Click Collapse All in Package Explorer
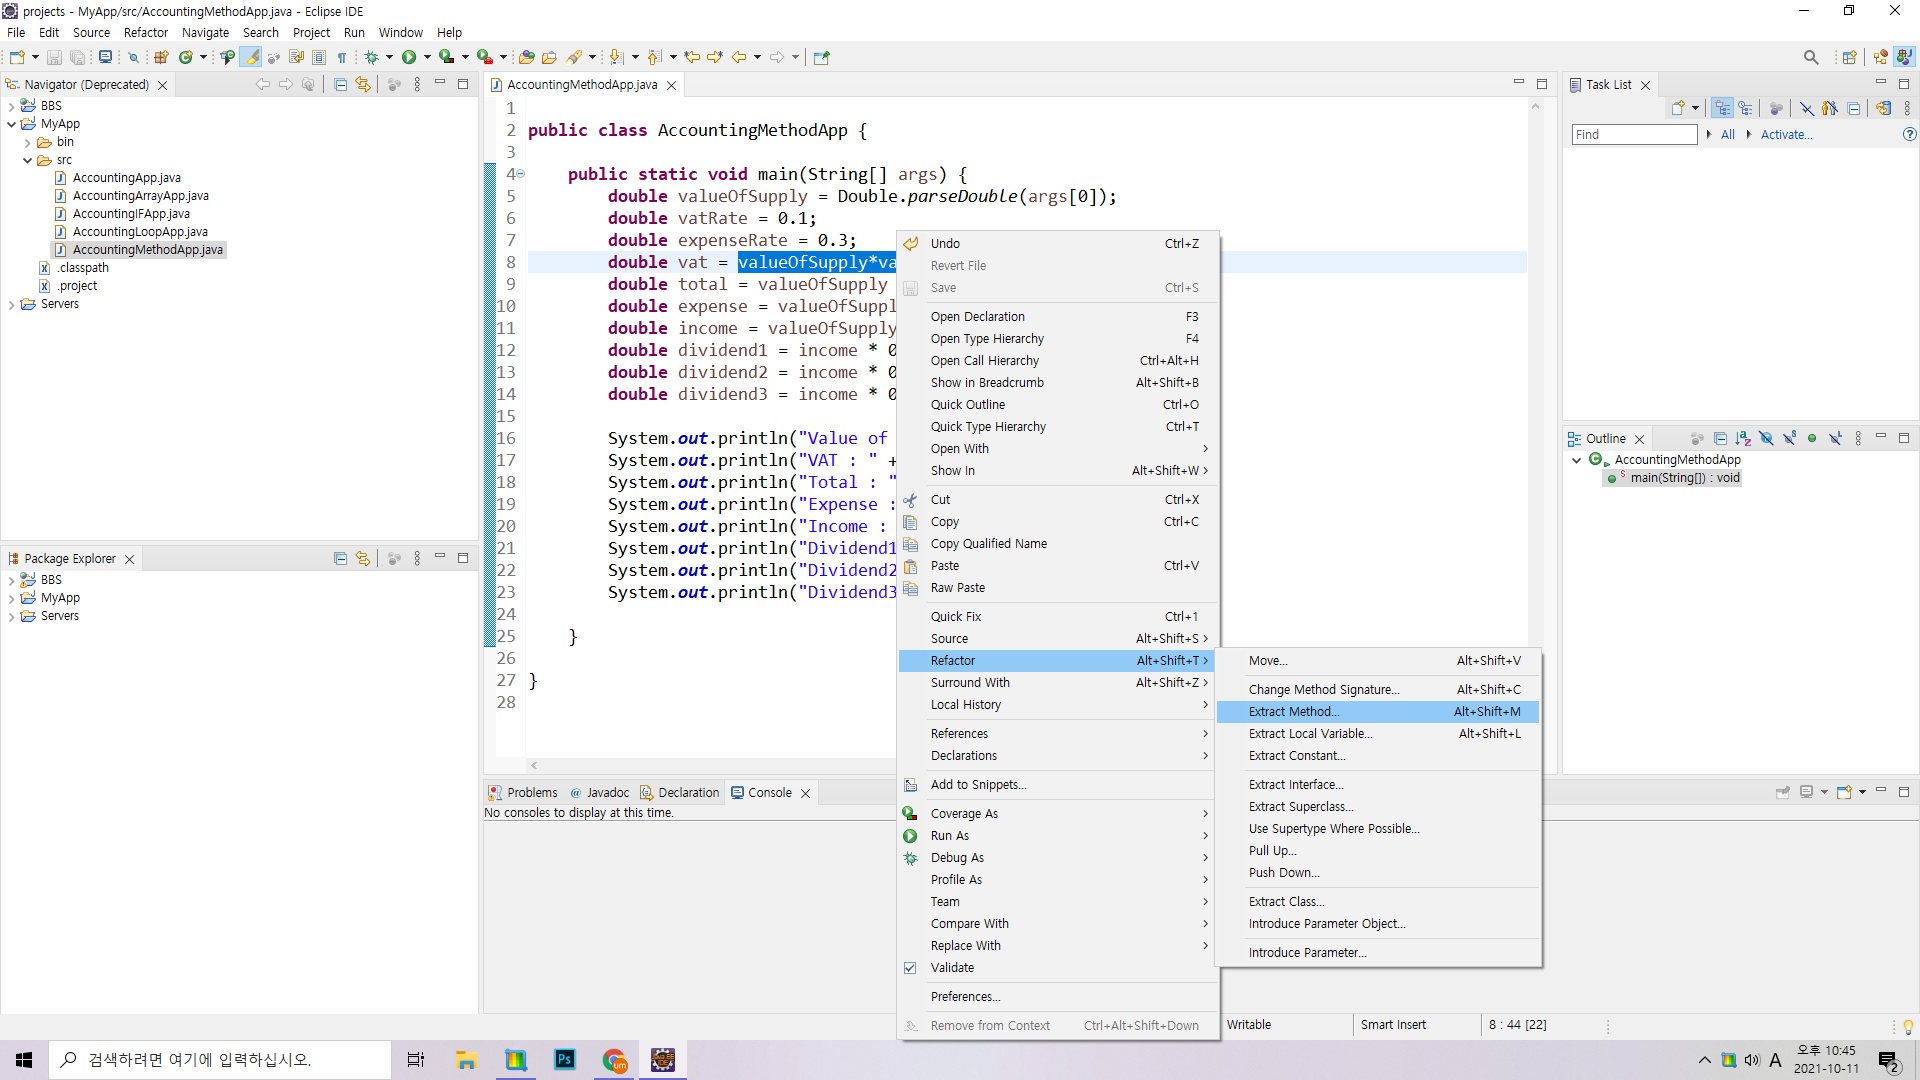1920x1080 pixels. coord(340,559)
